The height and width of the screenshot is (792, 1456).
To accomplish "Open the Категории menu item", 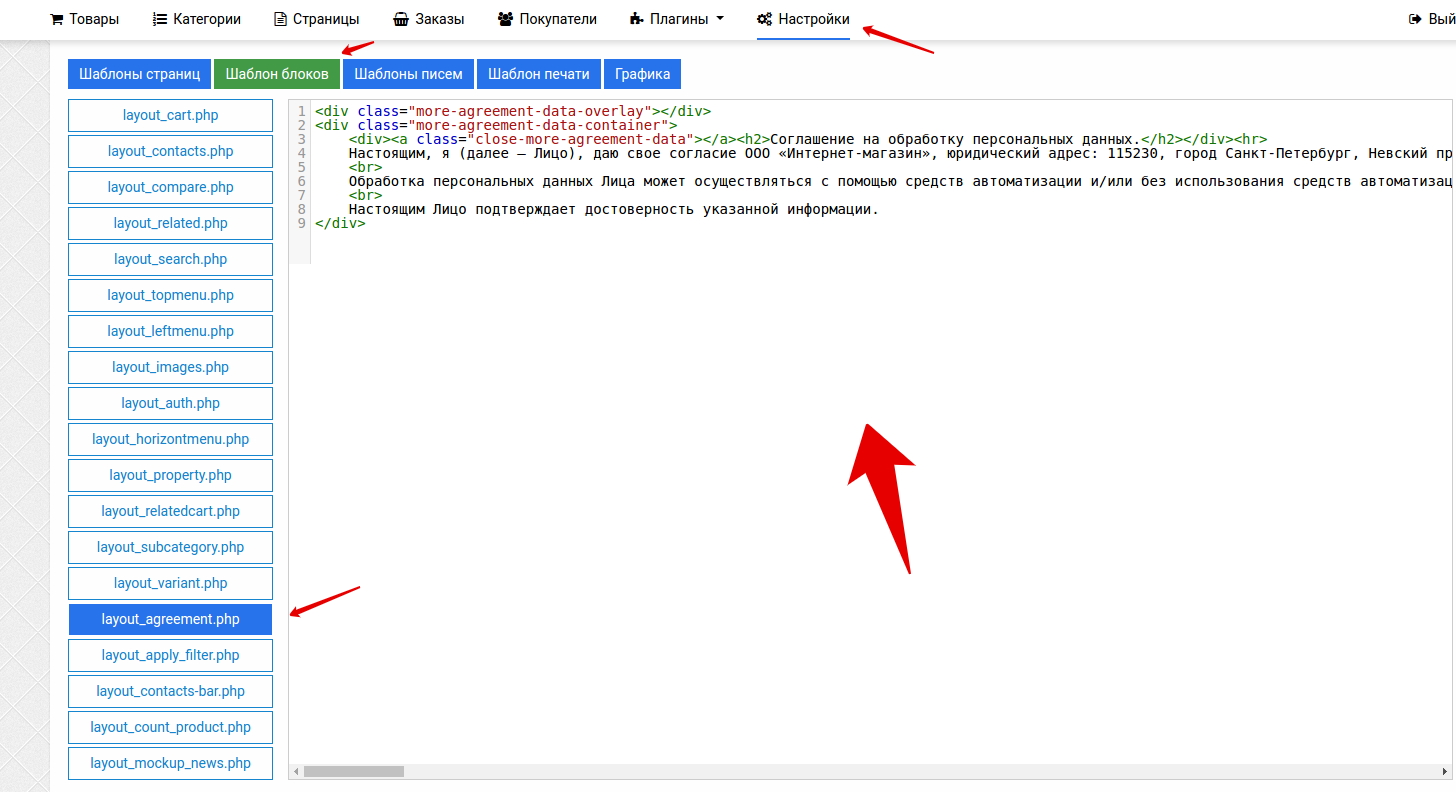I will [x=197, y=19].
